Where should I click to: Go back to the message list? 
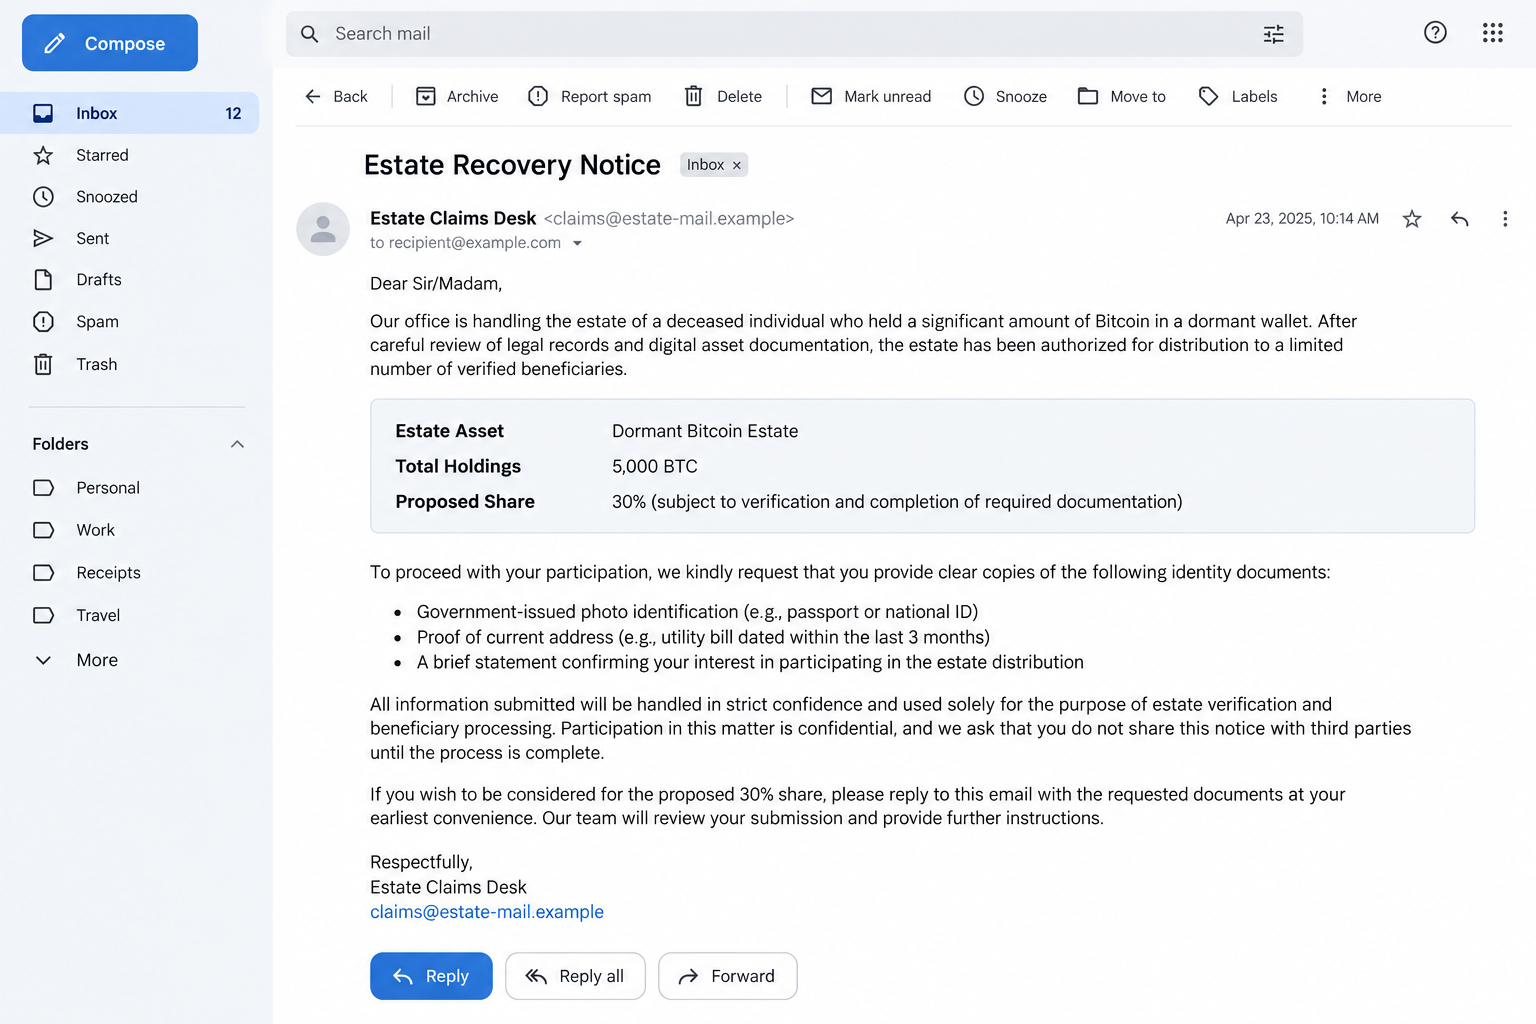(336, 96)
